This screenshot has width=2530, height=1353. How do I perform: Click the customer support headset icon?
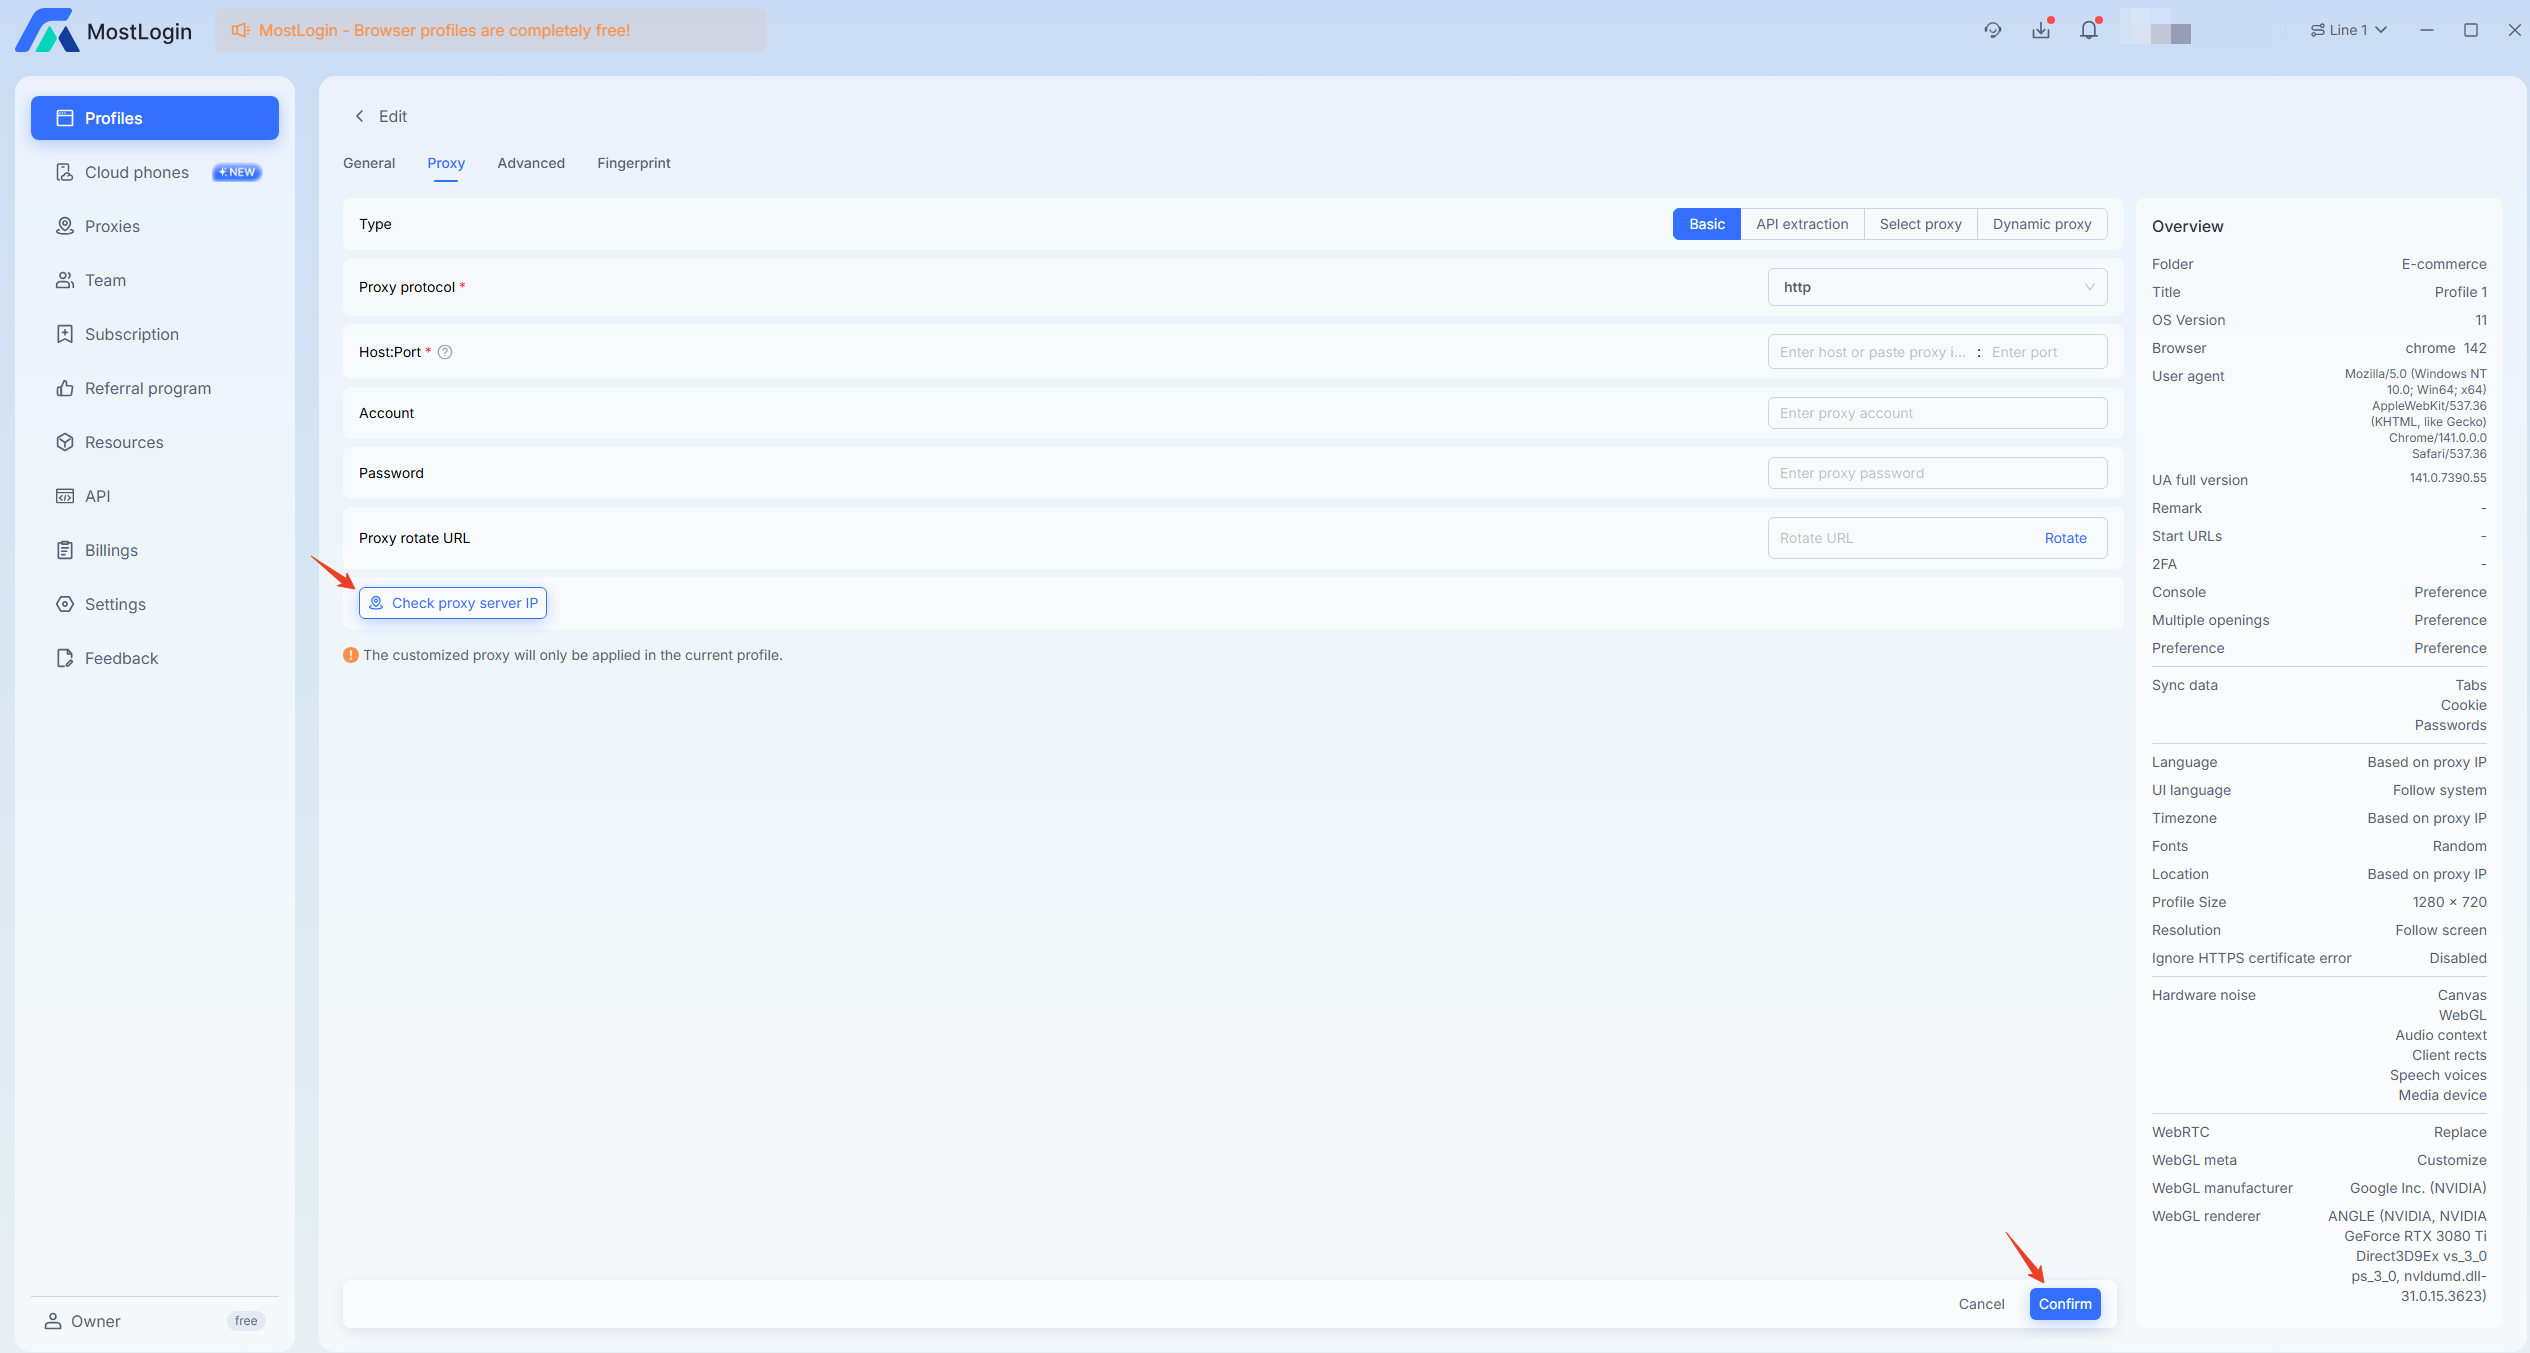1992,30
